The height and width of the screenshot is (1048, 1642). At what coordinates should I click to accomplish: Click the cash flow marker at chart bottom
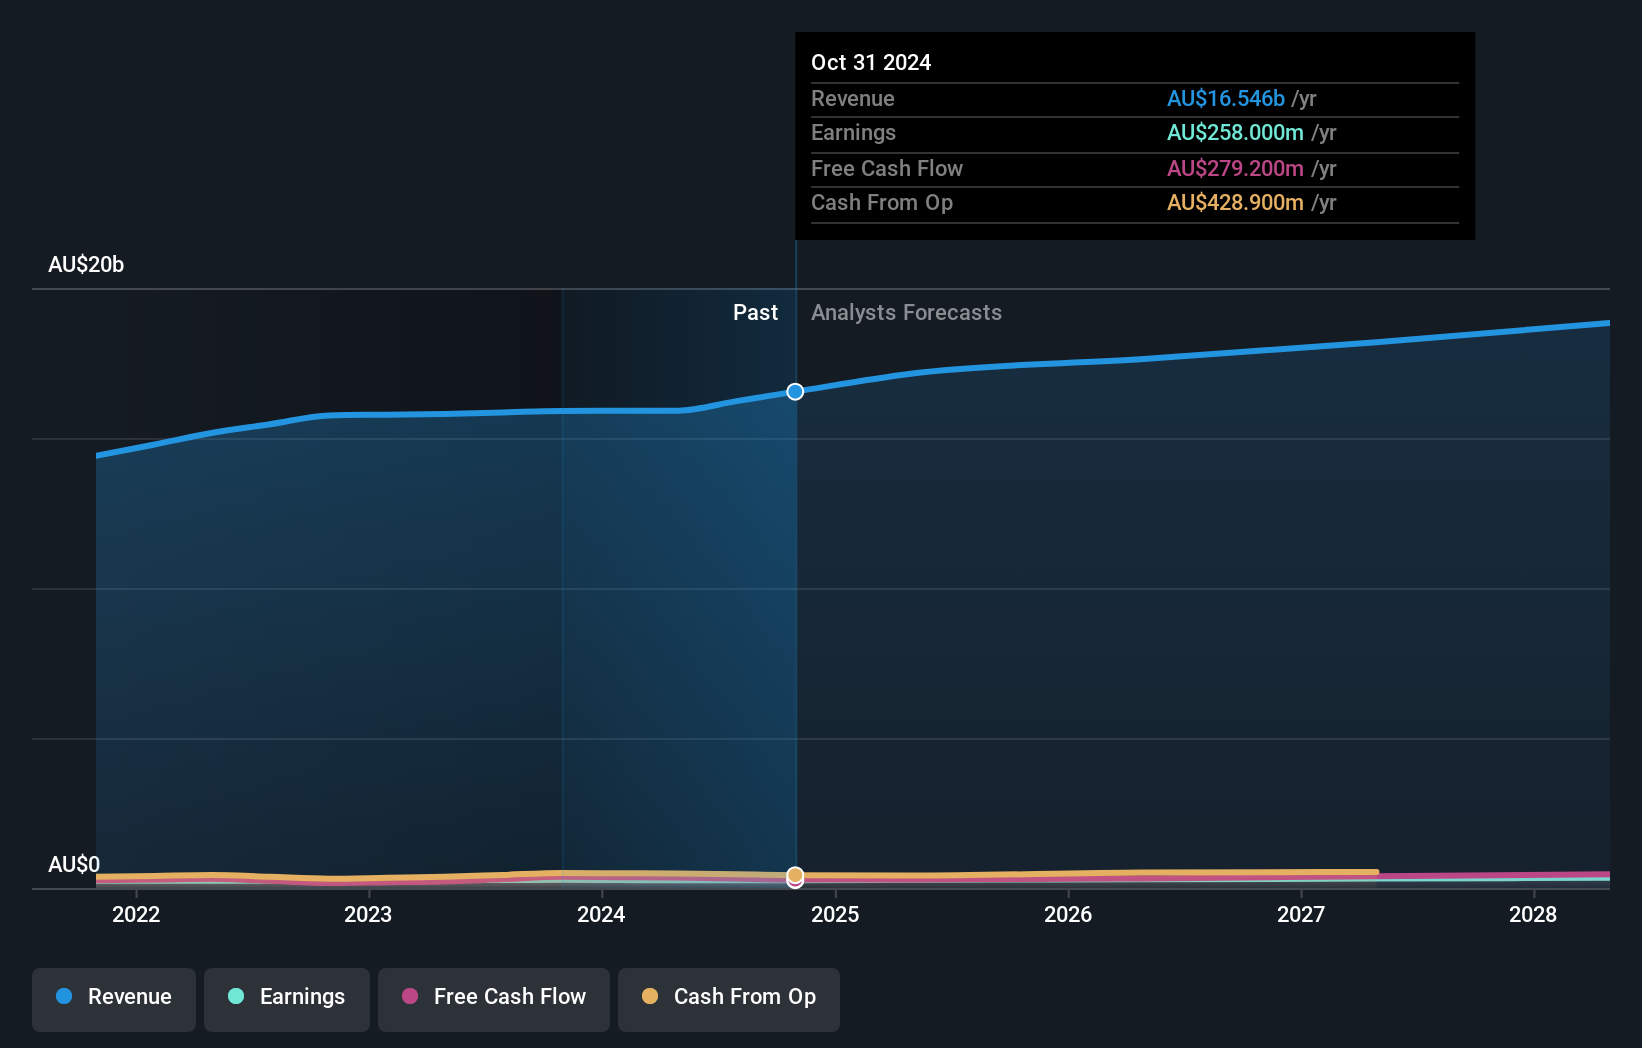[795, 877]
